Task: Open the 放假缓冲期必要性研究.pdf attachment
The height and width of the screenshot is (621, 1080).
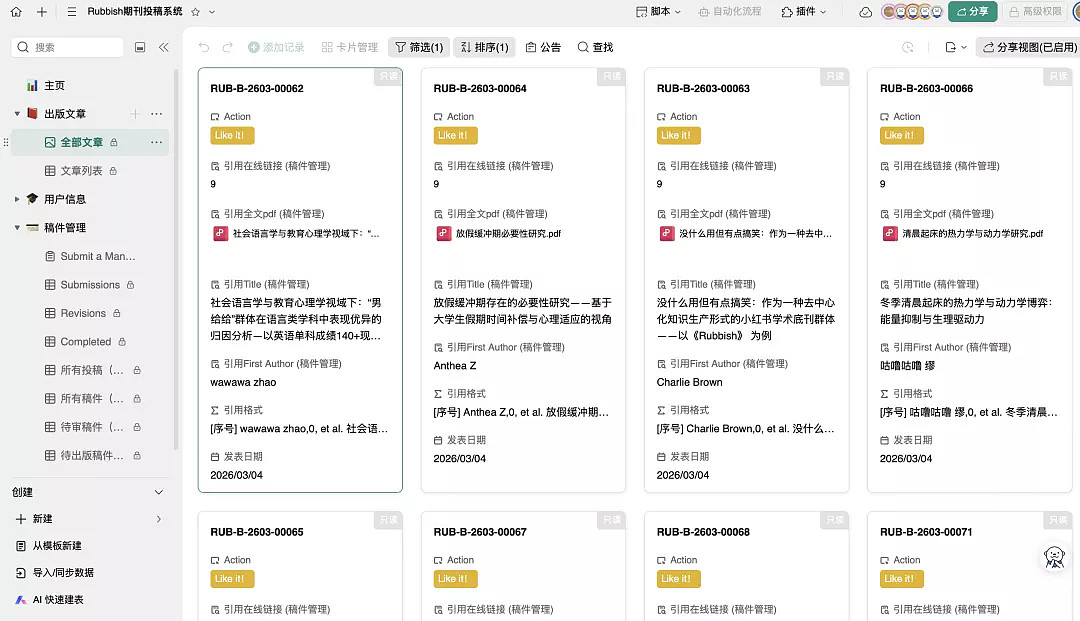Action: coord(499,233)
